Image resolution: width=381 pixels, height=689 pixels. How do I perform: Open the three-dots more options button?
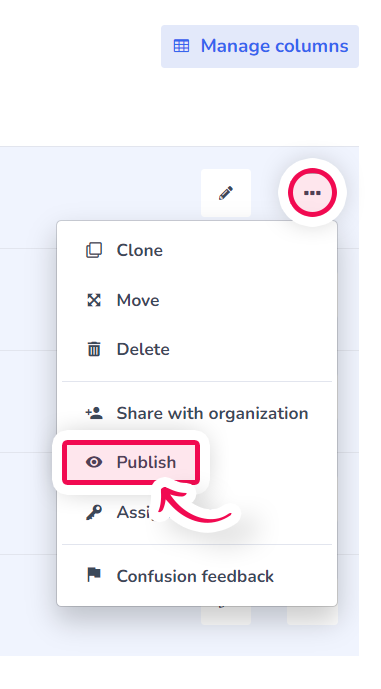click(x=312, y=192)
